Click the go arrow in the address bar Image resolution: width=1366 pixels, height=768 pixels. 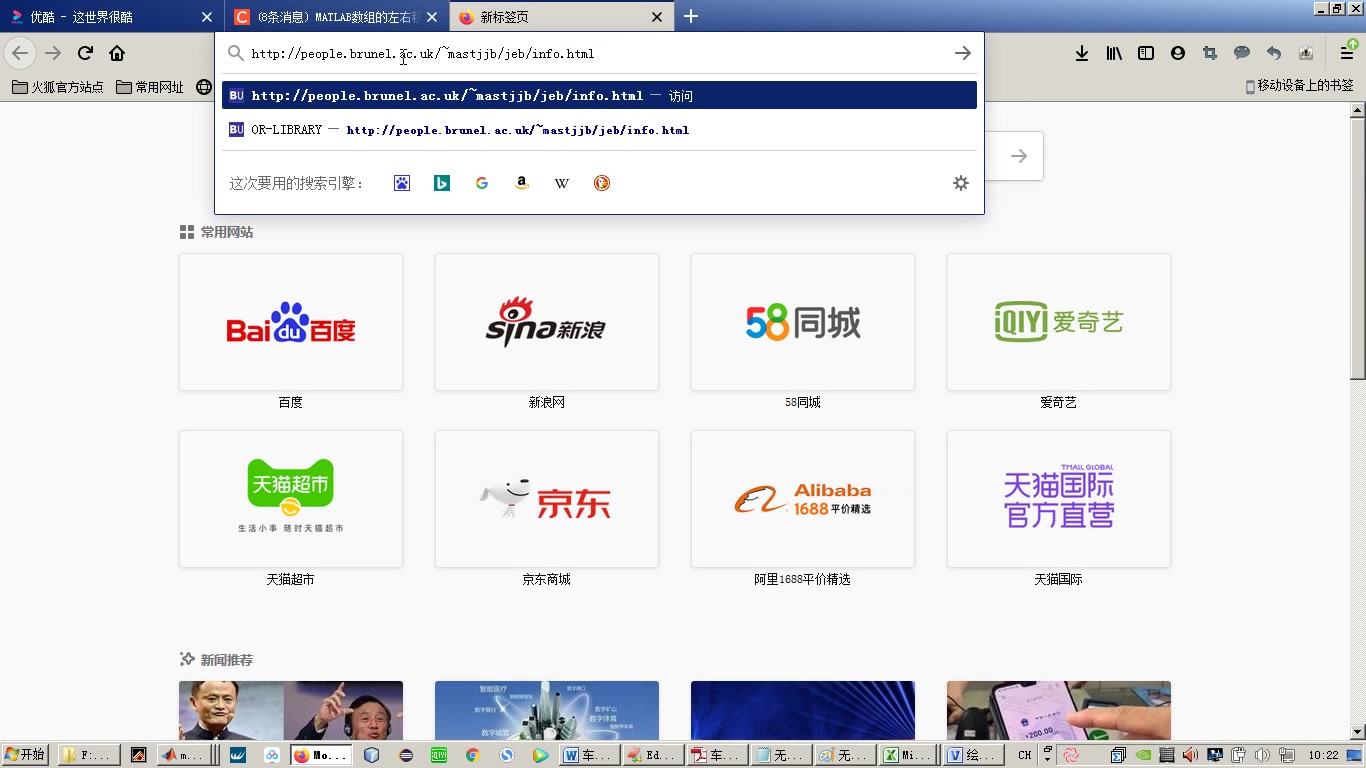click(x=962, y=53)
